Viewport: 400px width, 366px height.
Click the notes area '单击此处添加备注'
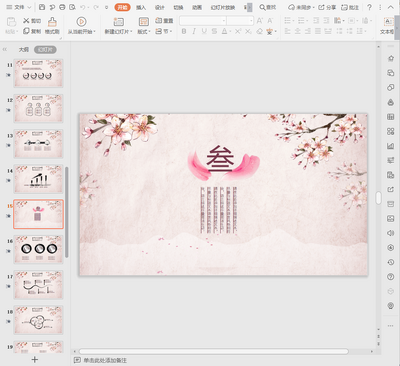105,360
